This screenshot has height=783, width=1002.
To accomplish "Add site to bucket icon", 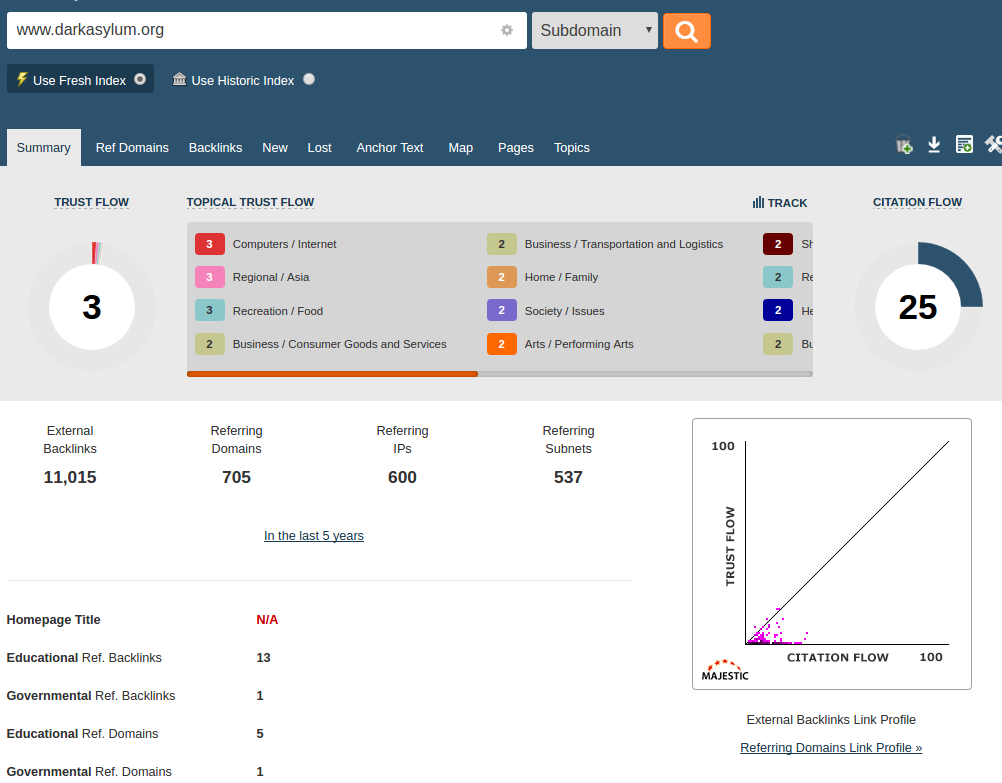I will tap(904, 145).
